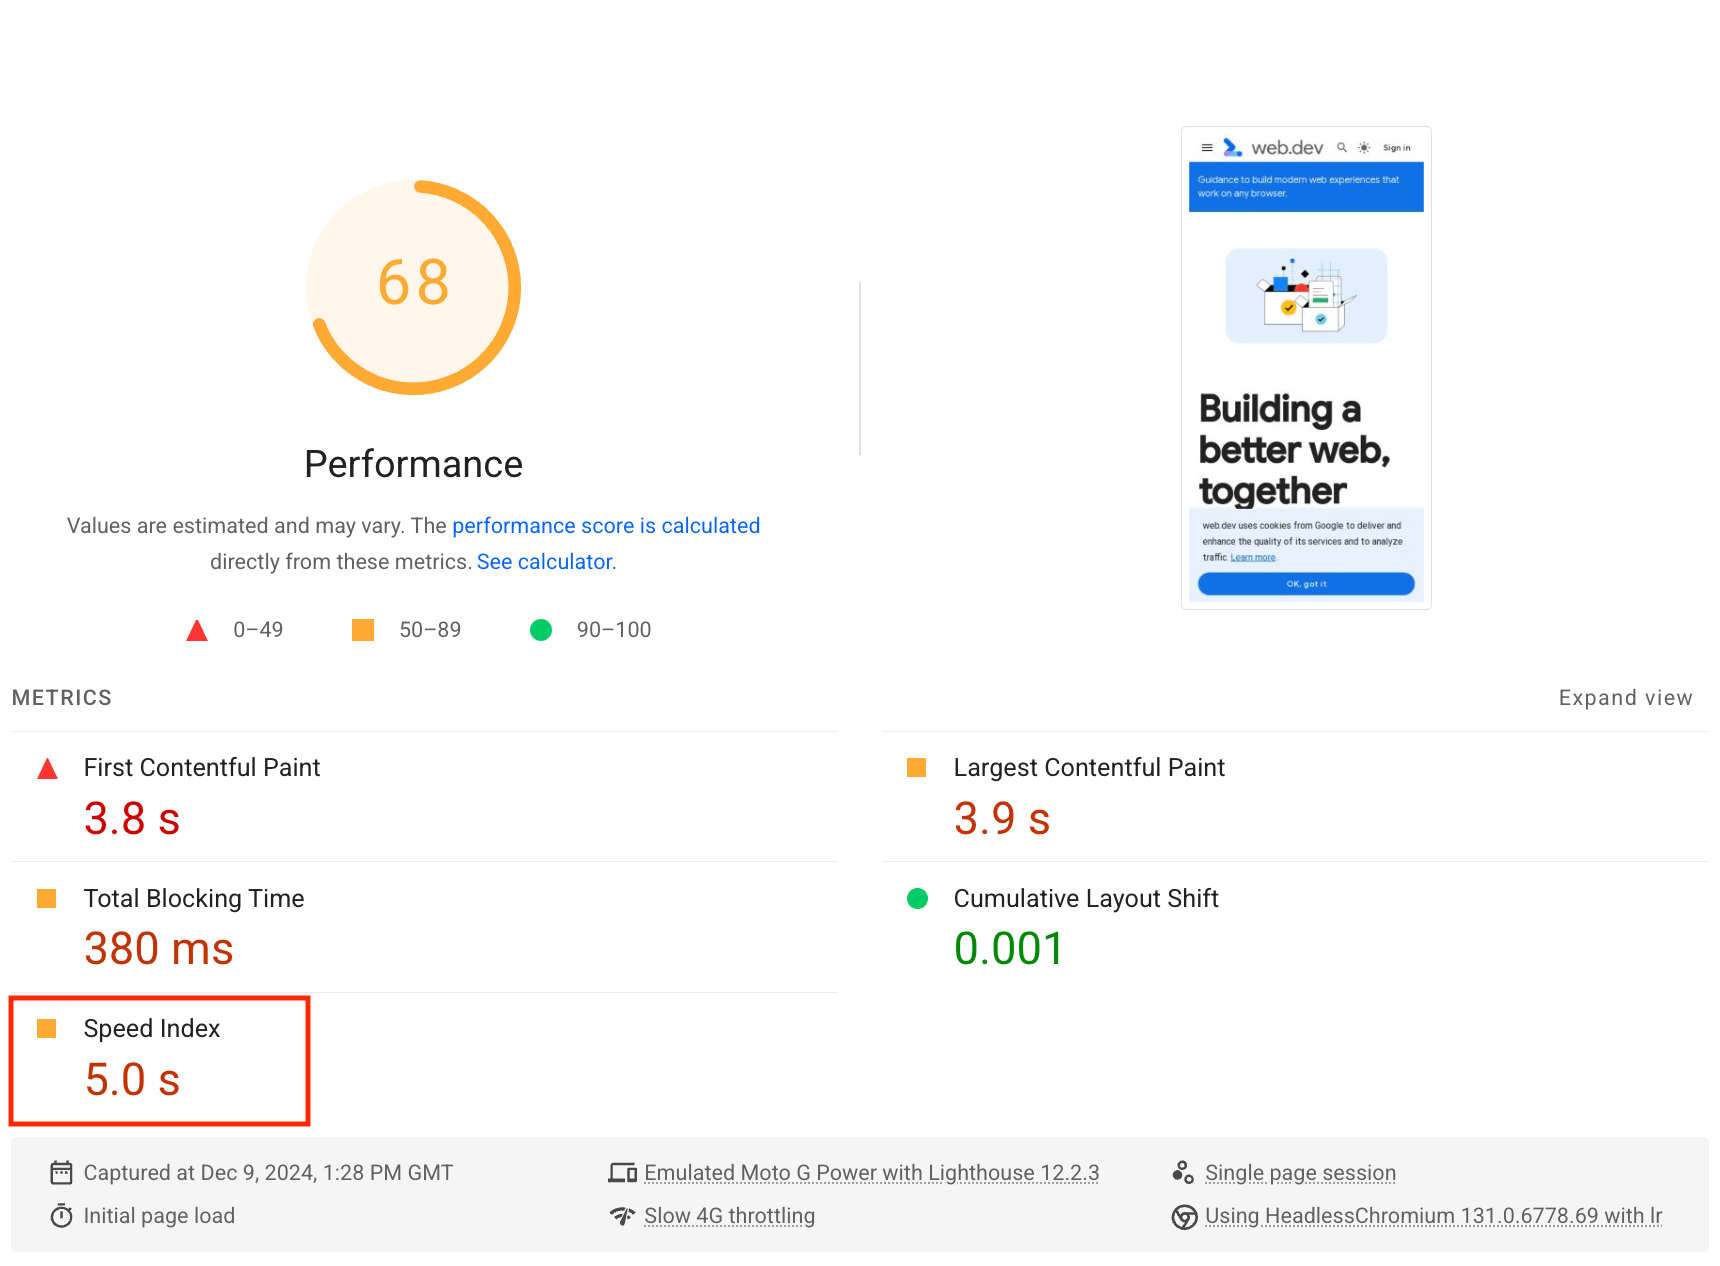Click the red triangle beside First Contentful Paint
1720x1266 pixels.
(x=46, y=768)
